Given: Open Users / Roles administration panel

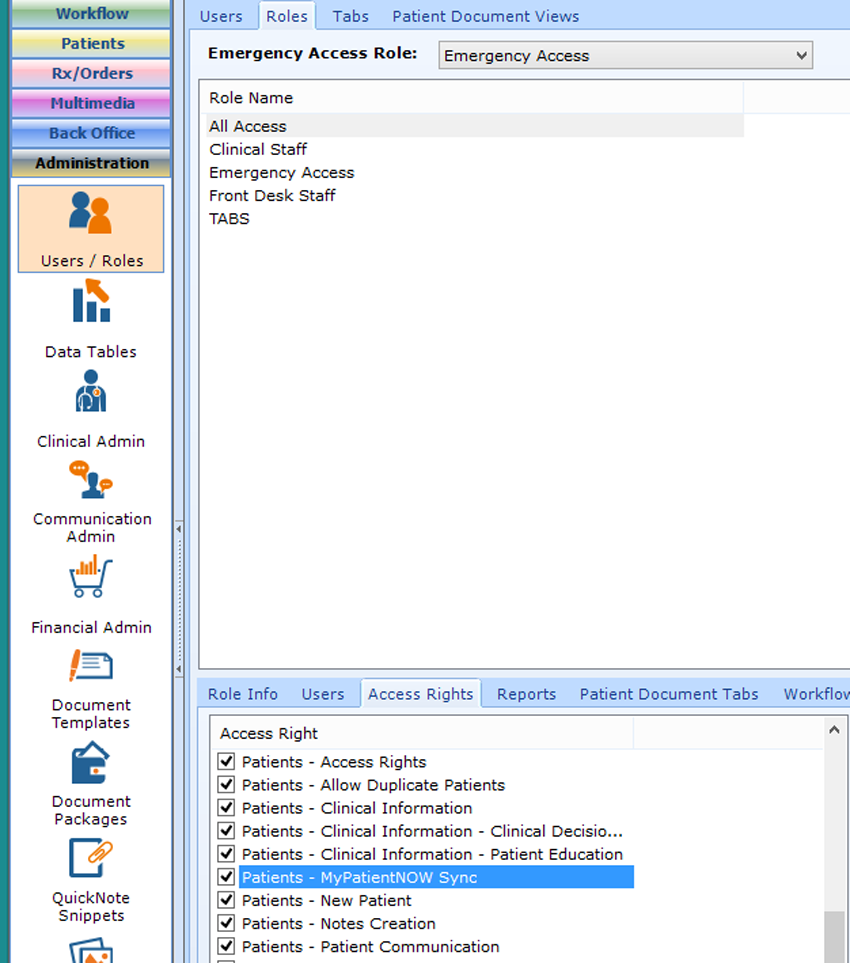Looking at the screenshot, I should point(90,228).
